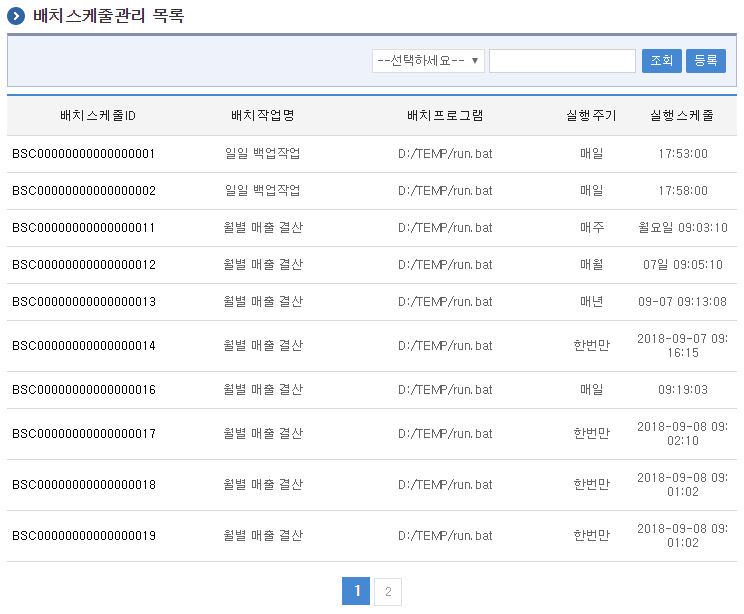Click batch schedule ID BSC00000000000000014
The image size is (744, 614).
click(84, 346)
